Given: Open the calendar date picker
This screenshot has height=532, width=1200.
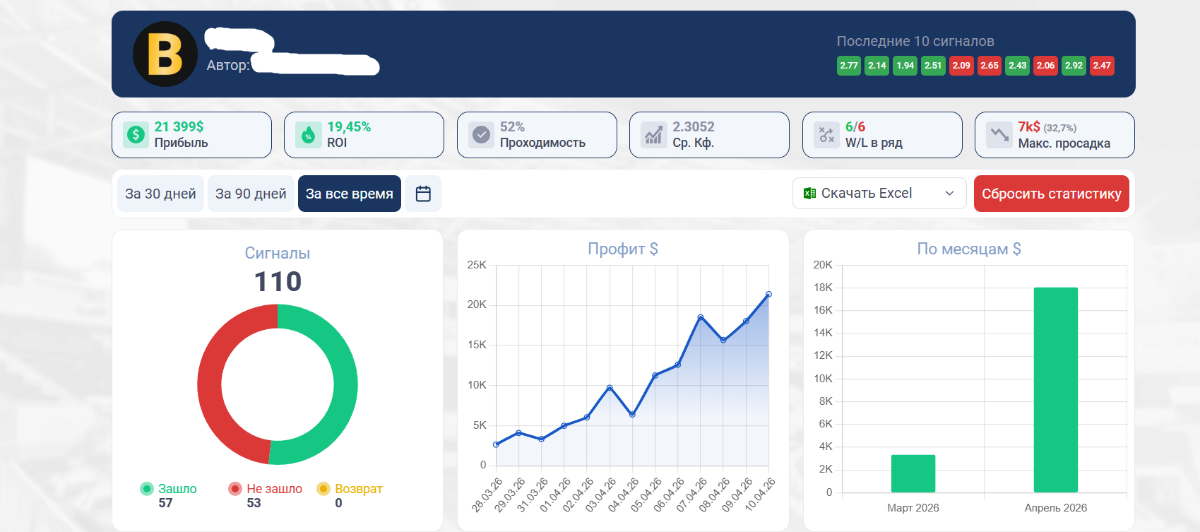Looking at the screenshot, I should pos(423,194).
